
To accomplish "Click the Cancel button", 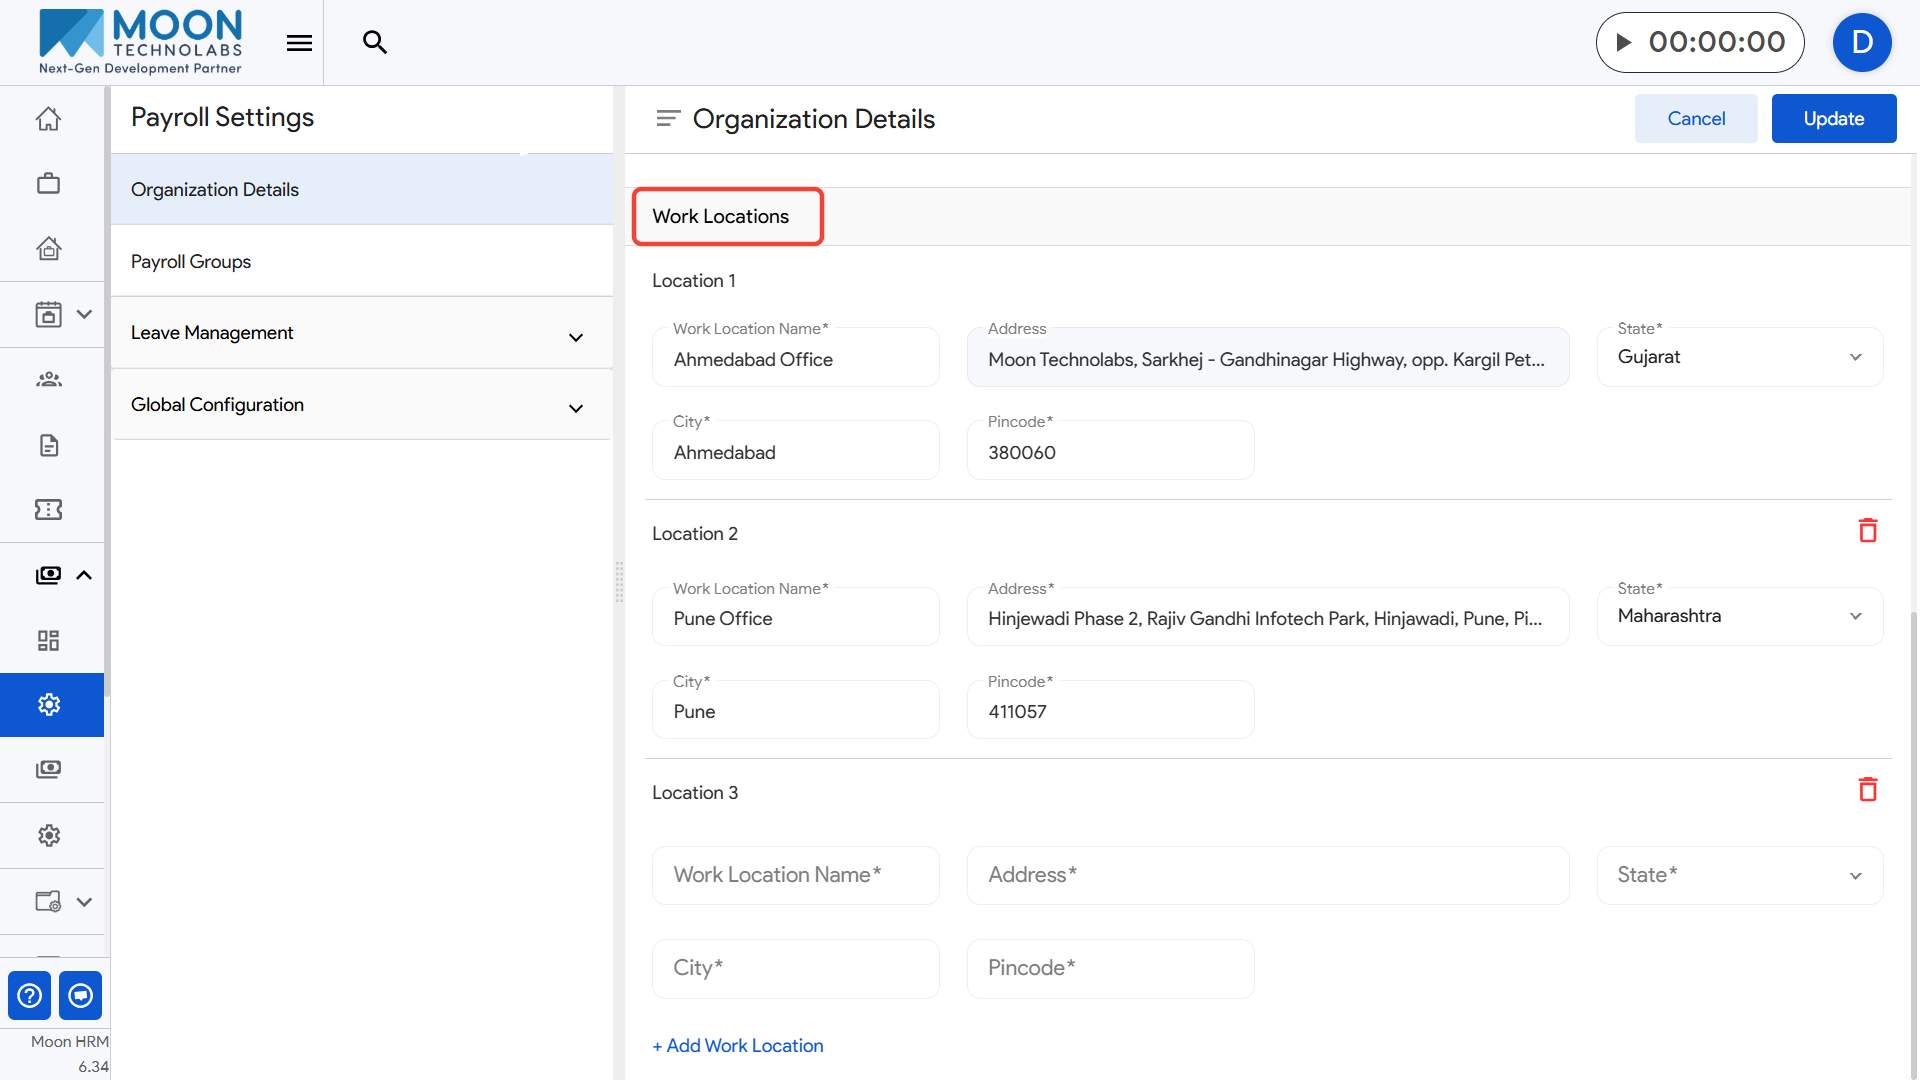I will coord(1696,118).
